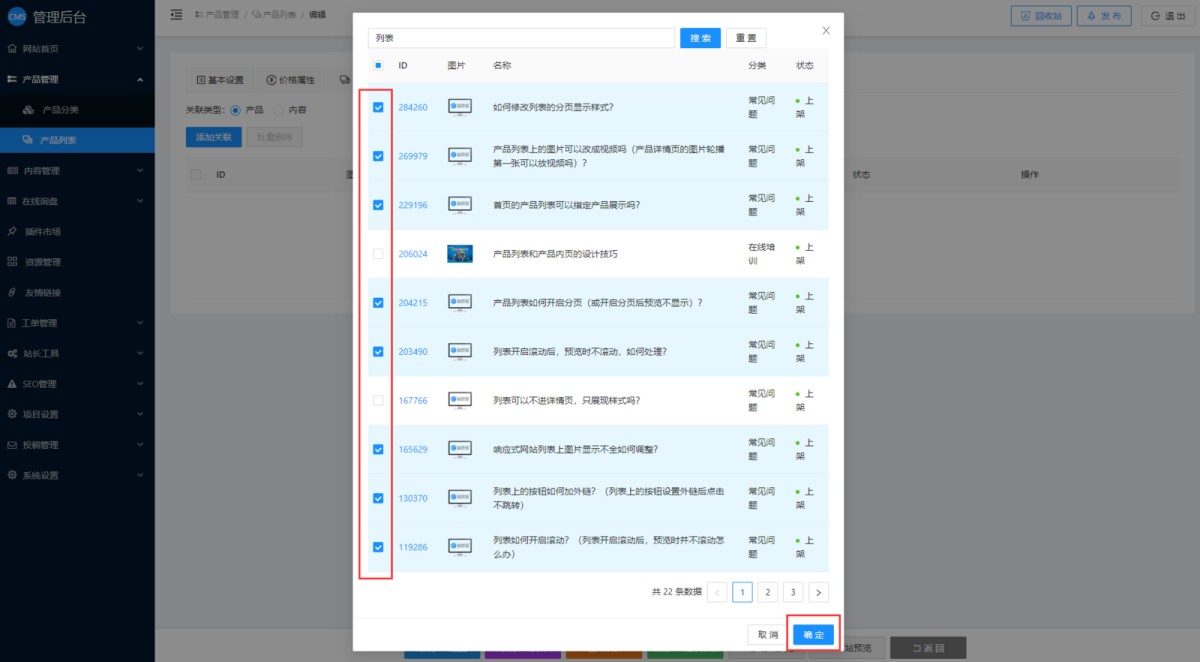This screenshot has width=1200, height=662.
Task: Open thumbnail of product 206024
Action: tap(460, 254)
